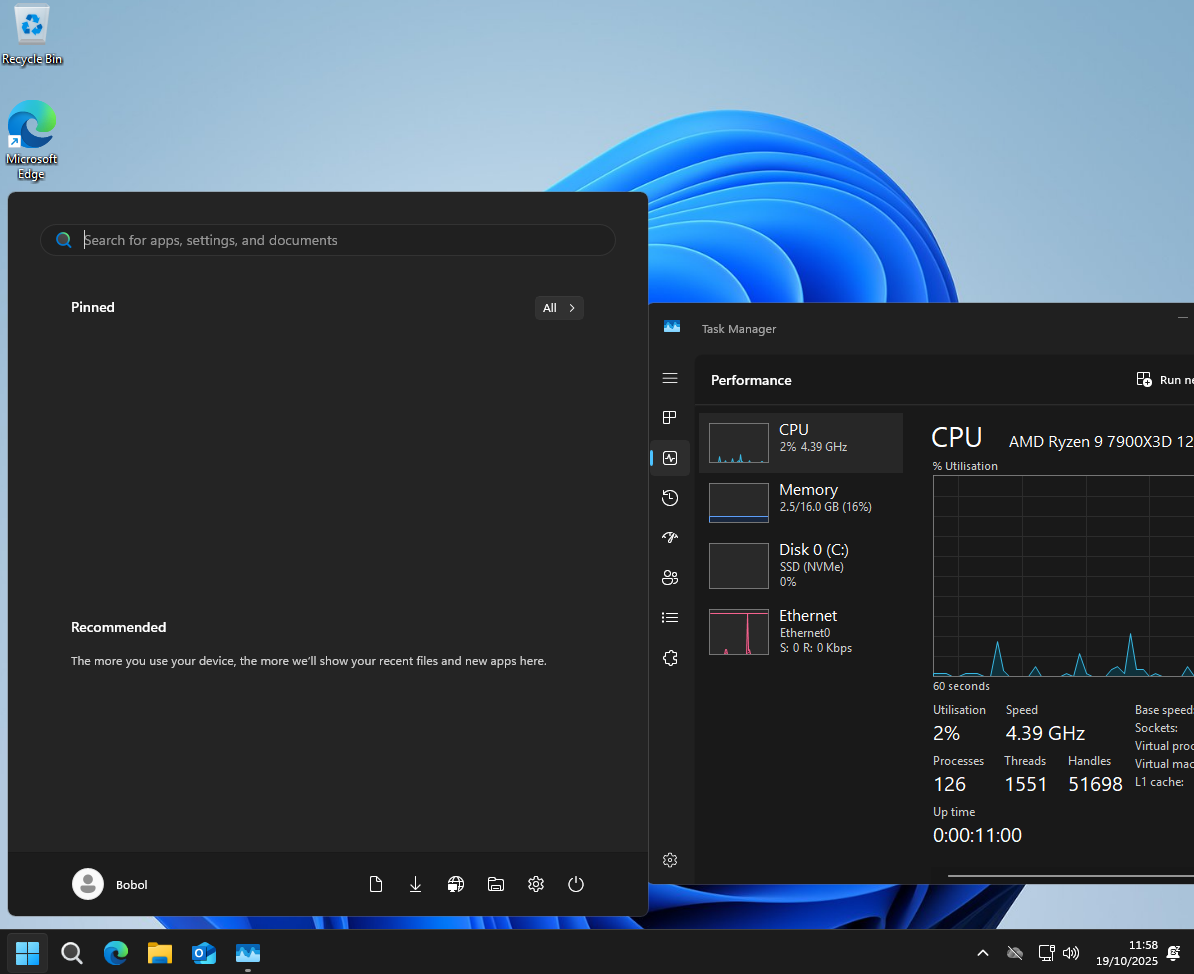Open Downloads folder icon in Start menu
Viewport: 1194px width, 974px height.
click(416, 884)
